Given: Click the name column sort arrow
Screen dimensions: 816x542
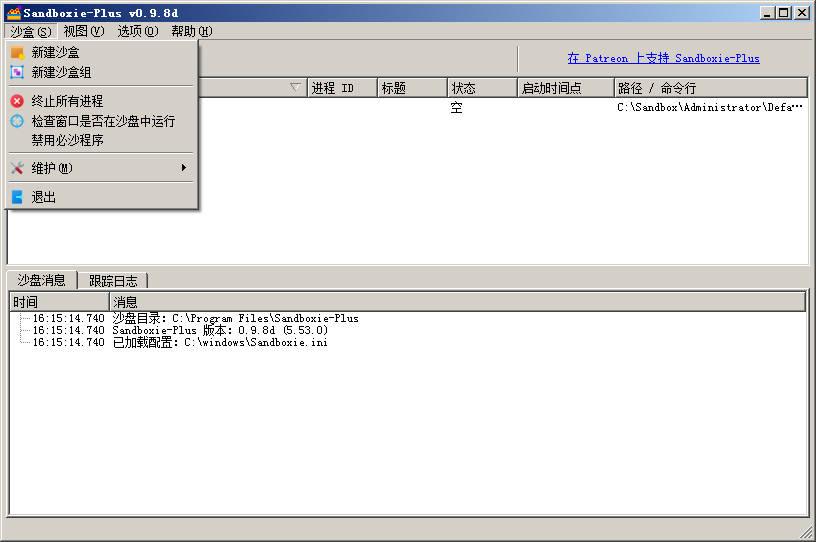Looking at the screenshot, I should [294, 88].
